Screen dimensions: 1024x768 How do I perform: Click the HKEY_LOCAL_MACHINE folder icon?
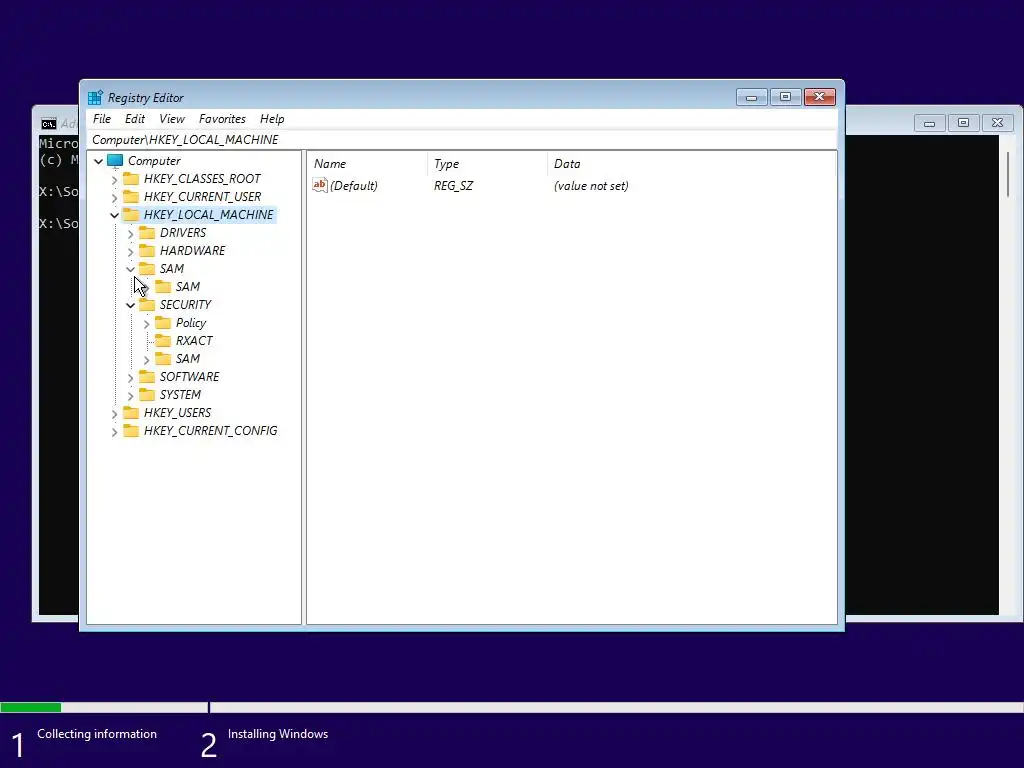point(131,215)
